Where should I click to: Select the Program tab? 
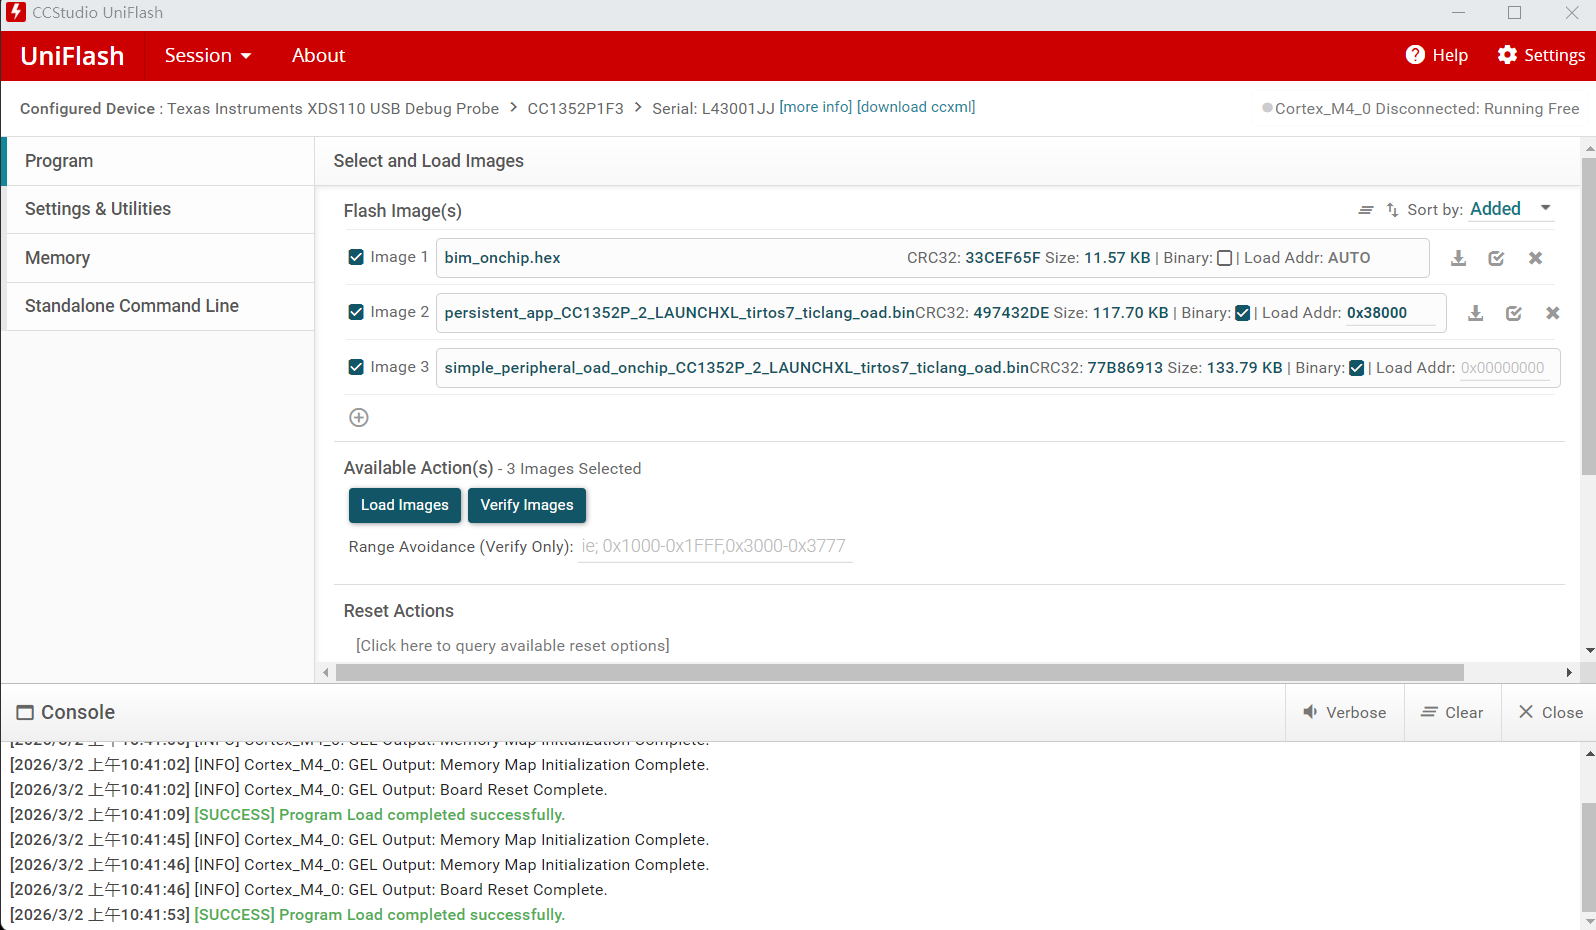point(160,161)
